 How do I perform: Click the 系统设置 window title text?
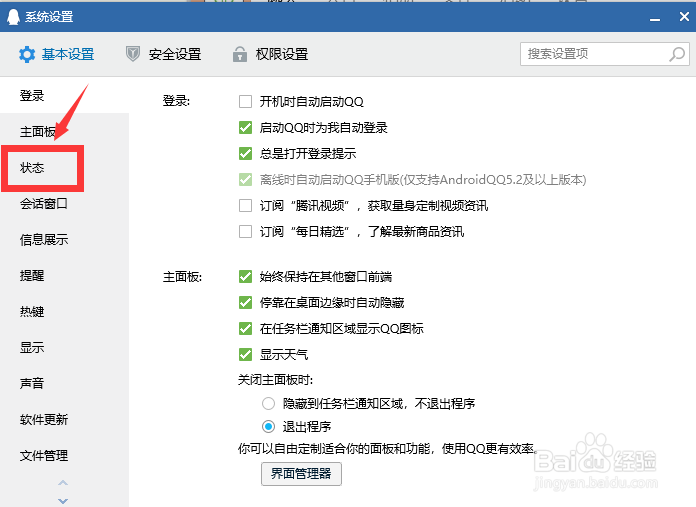[x=49, y=17]
